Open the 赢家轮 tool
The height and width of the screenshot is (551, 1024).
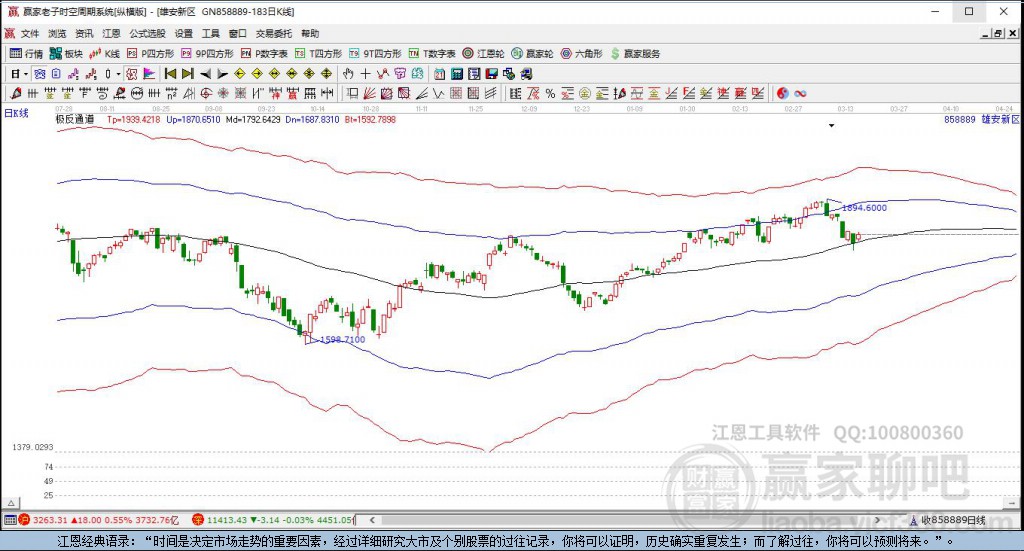click(532, 54)
